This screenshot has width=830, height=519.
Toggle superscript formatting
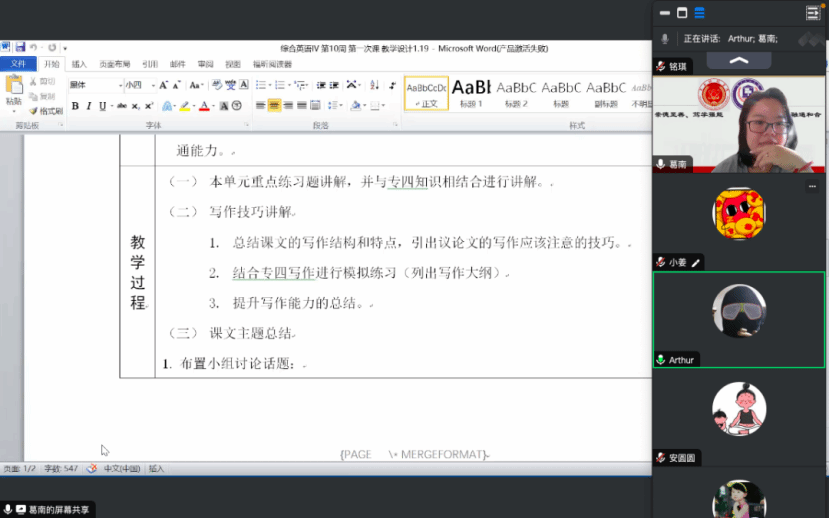point(149,106)
